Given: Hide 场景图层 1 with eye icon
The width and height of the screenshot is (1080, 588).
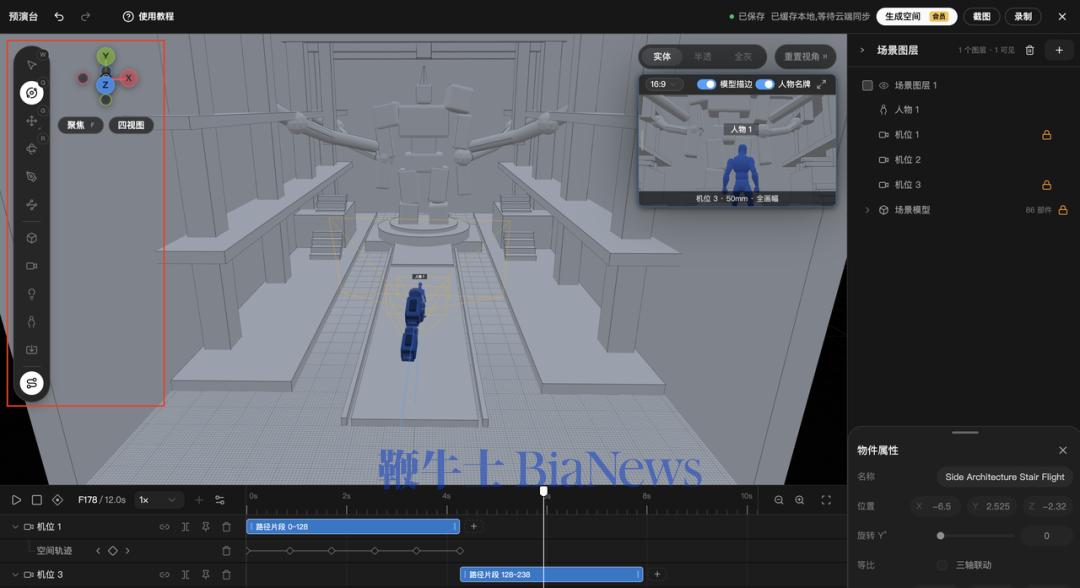Looking at the screenshot, I should tap(884, 85).
